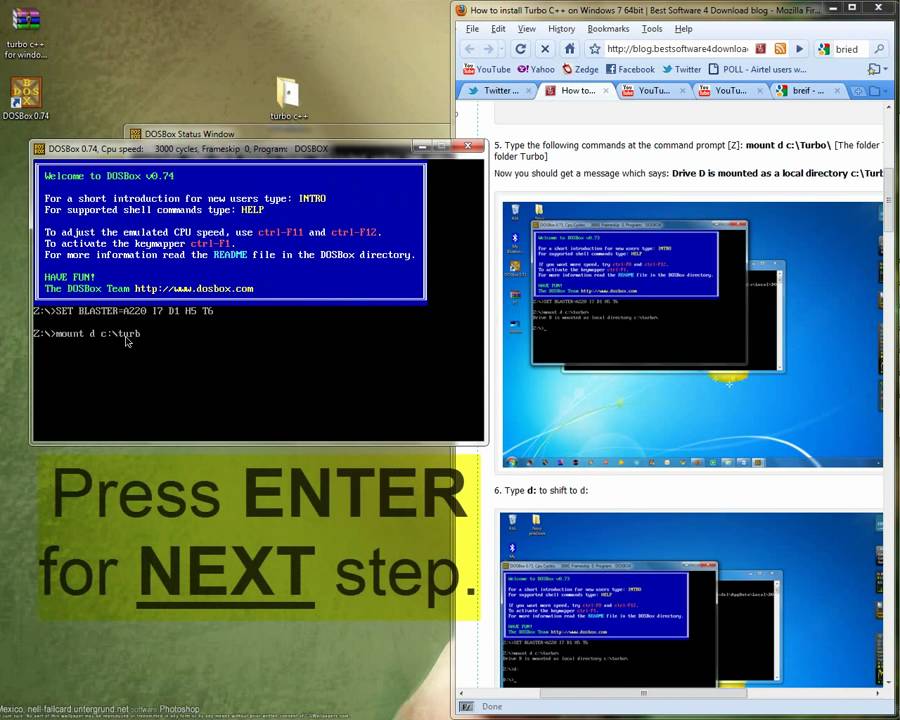Go back using Firefox Back arrow
This screenshot has height=720, width=900.
tap(470, 49)
